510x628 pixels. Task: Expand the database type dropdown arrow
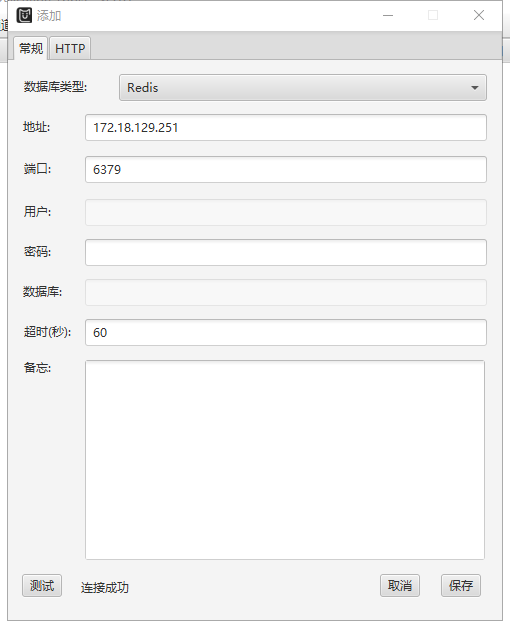point(475,88)
